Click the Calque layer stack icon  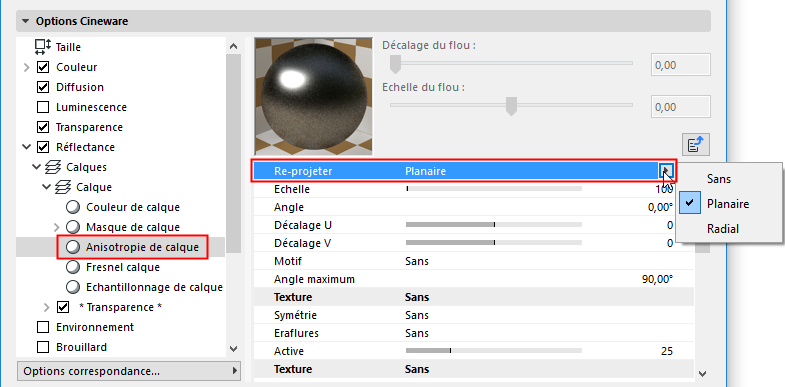click(x=63, y=187)
